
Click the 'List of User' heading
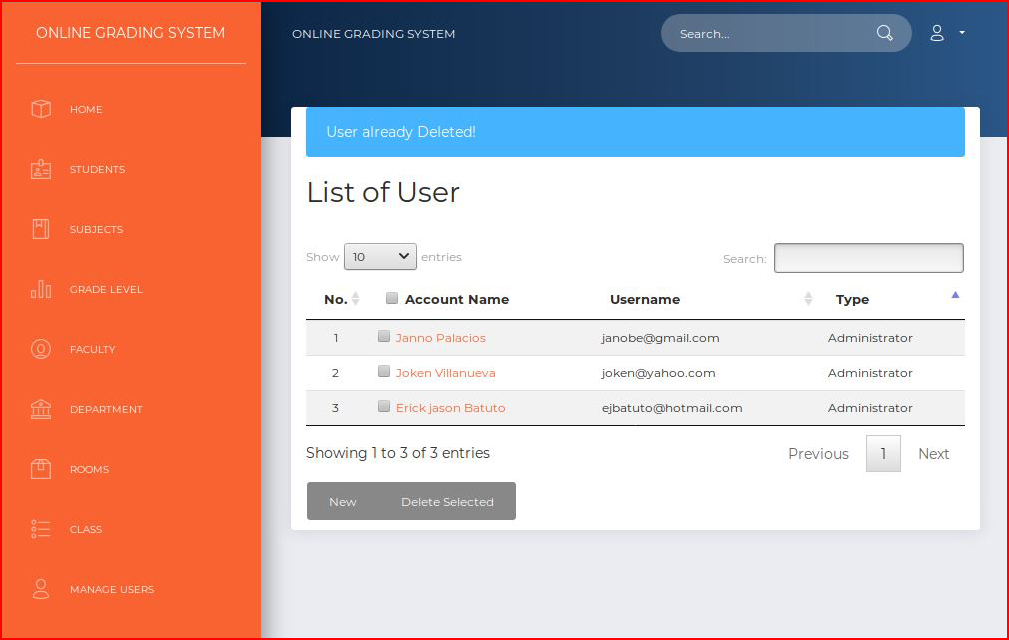tap(383, 192)
